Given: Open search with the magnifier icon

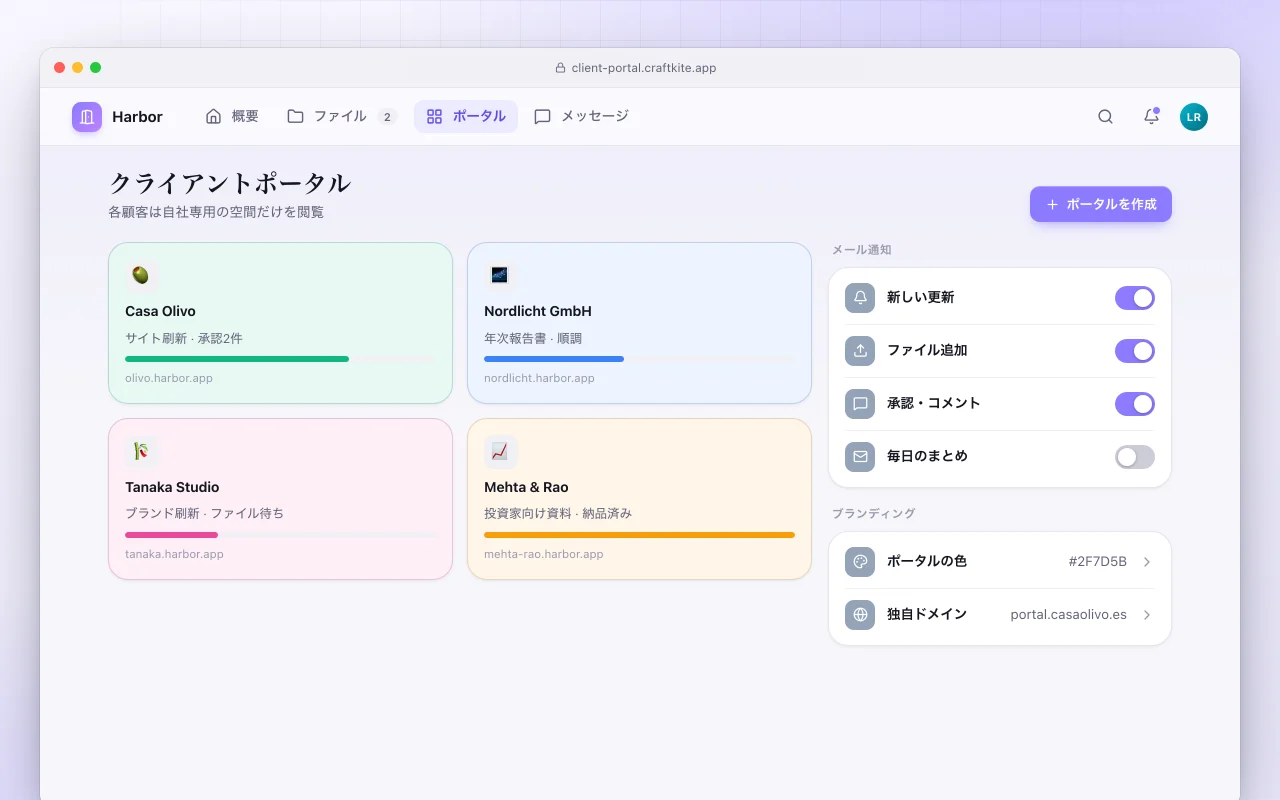Looking at the screenshot, I should pyautogui.click(x=1105, y=117).
